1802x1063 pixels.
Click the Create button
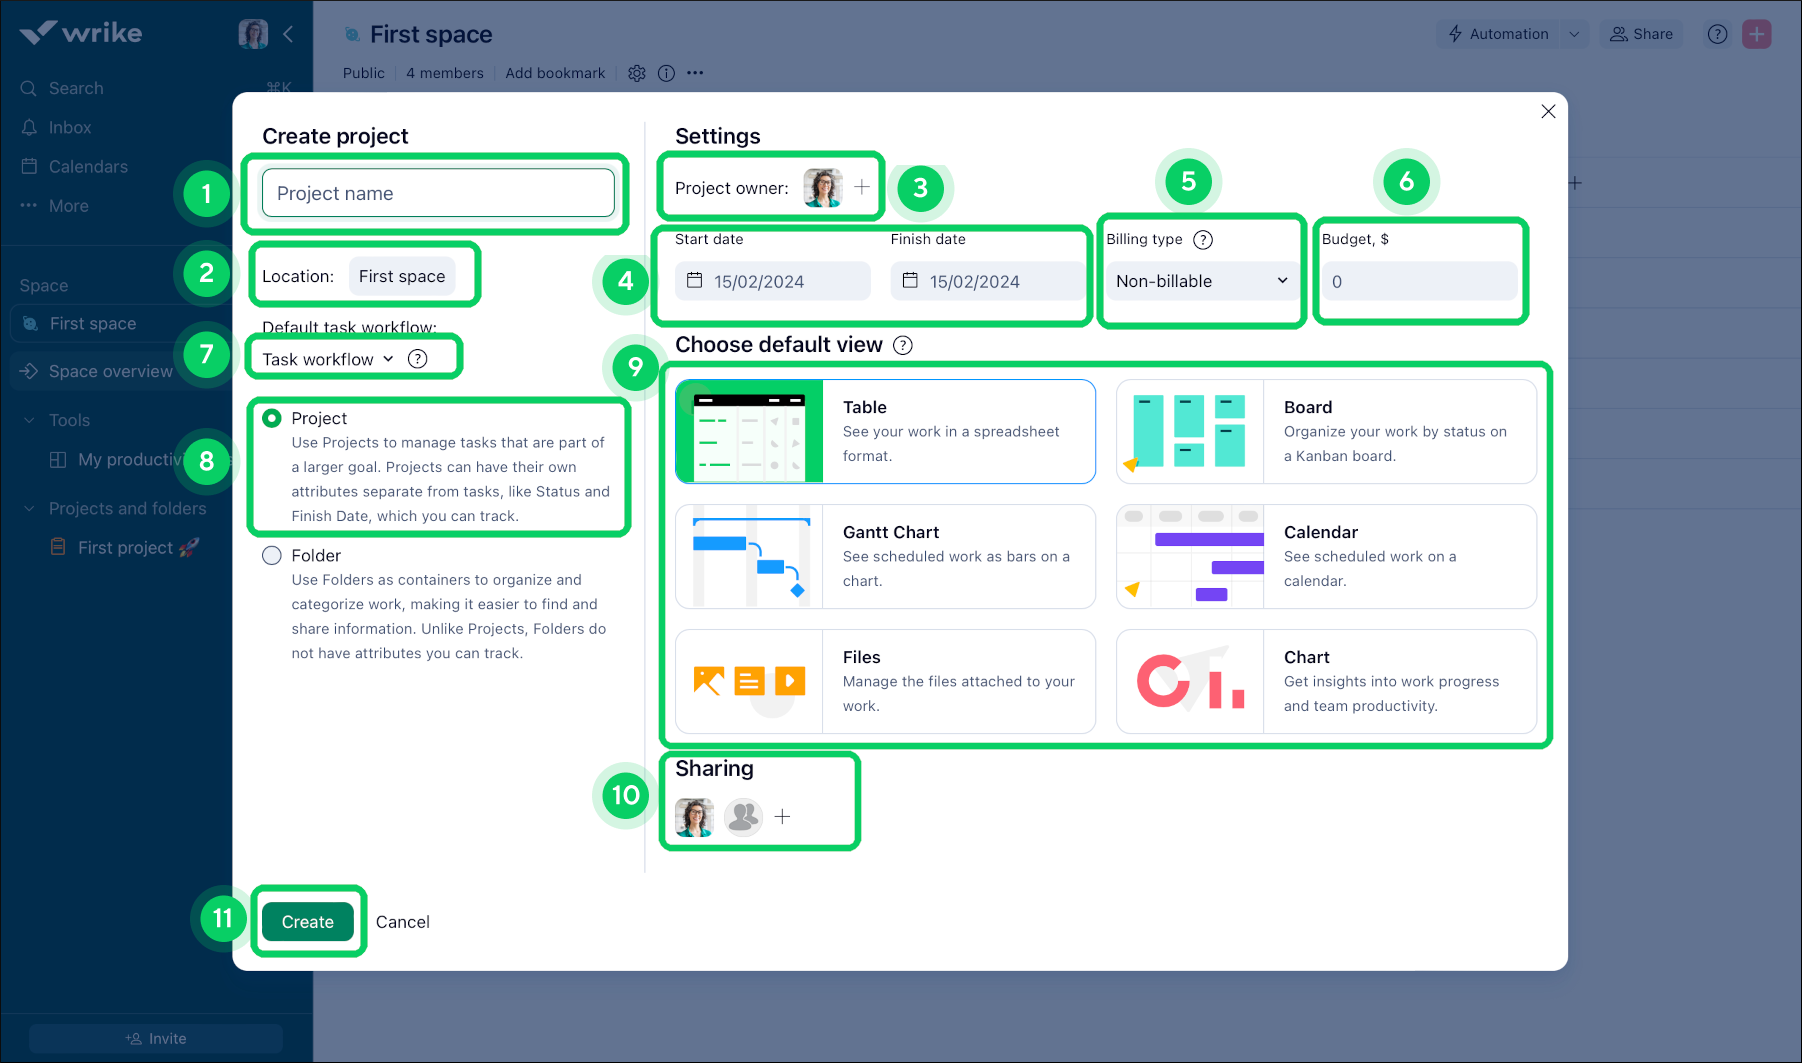(308, 921)
